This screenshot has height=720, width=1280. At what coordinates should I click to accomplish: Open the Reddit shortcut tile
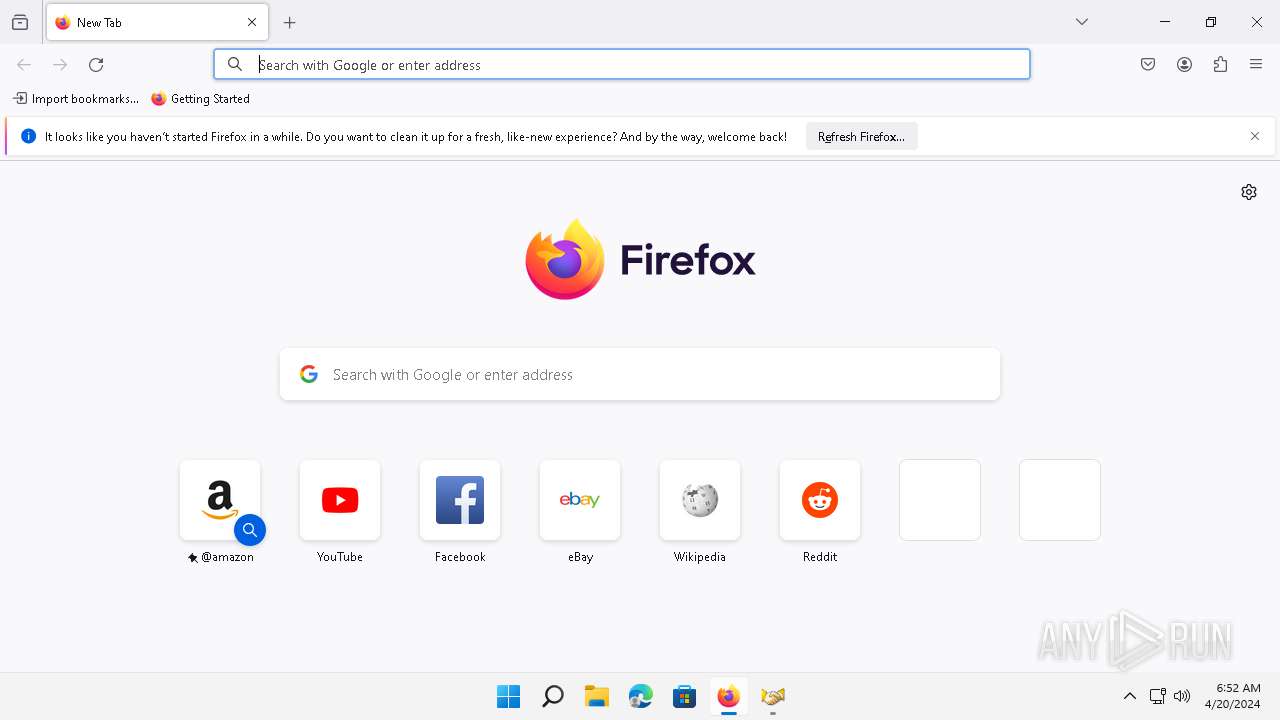click(820, 500)
